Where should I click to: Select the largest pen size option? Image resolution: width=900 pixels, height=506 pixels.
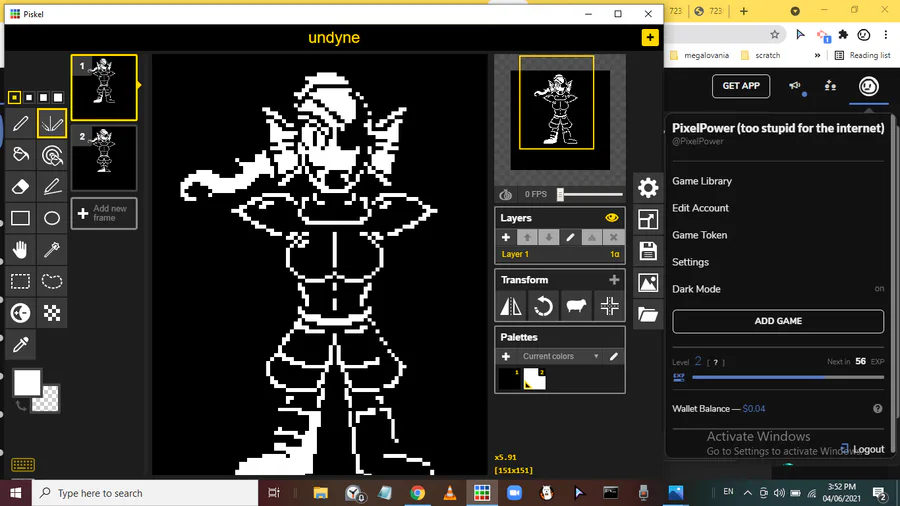click(x=58, y=98)
